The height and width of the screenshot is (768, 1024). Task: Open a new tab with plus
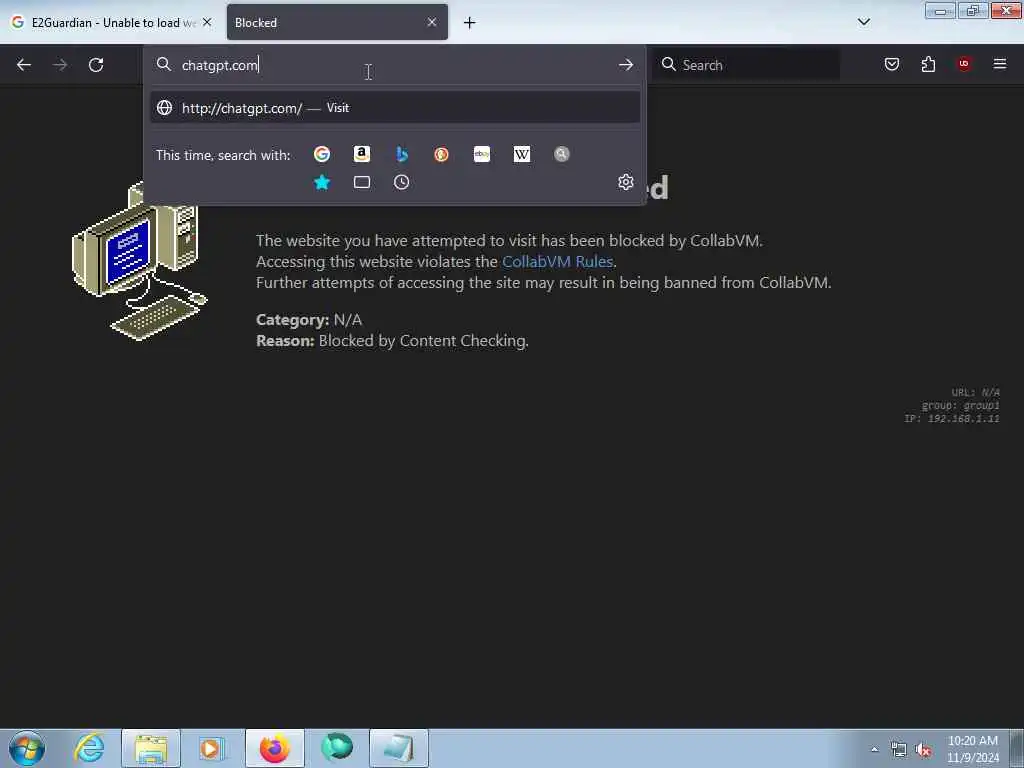click(470, 23)
